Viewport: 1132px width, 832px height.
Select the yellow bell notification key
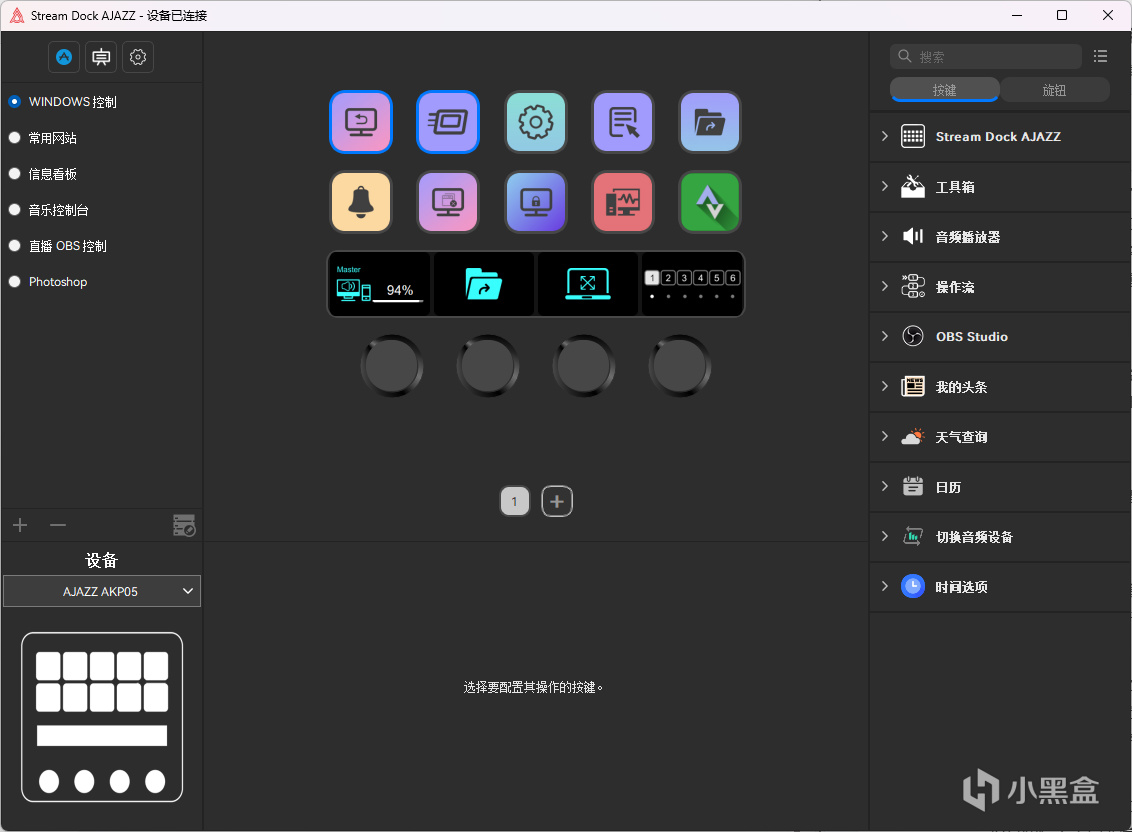click(361, 202)
